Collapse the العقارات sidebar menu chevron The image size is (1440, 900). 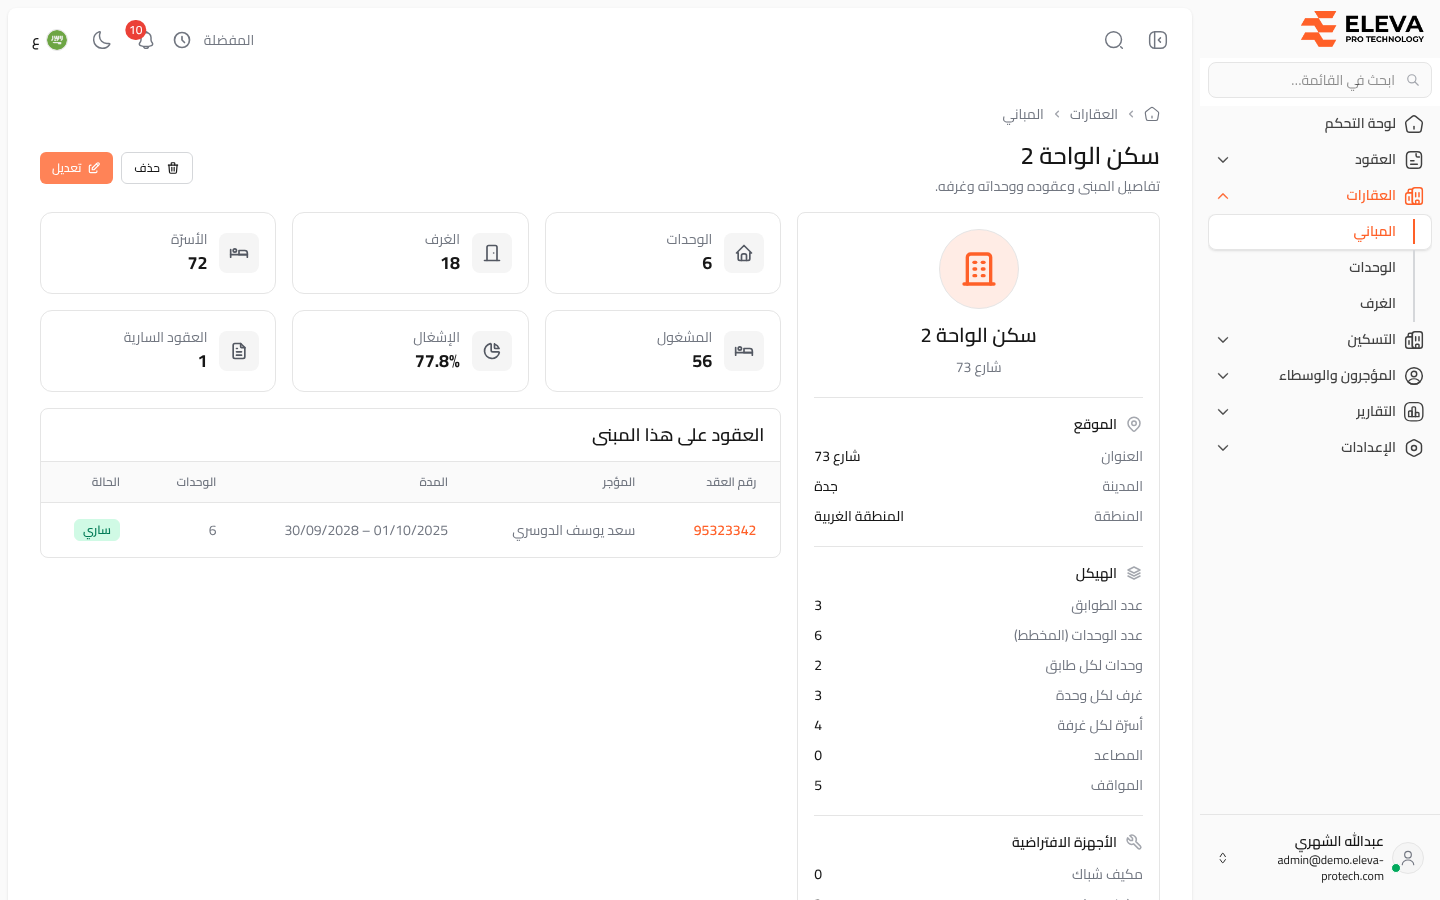point(1223,196)
